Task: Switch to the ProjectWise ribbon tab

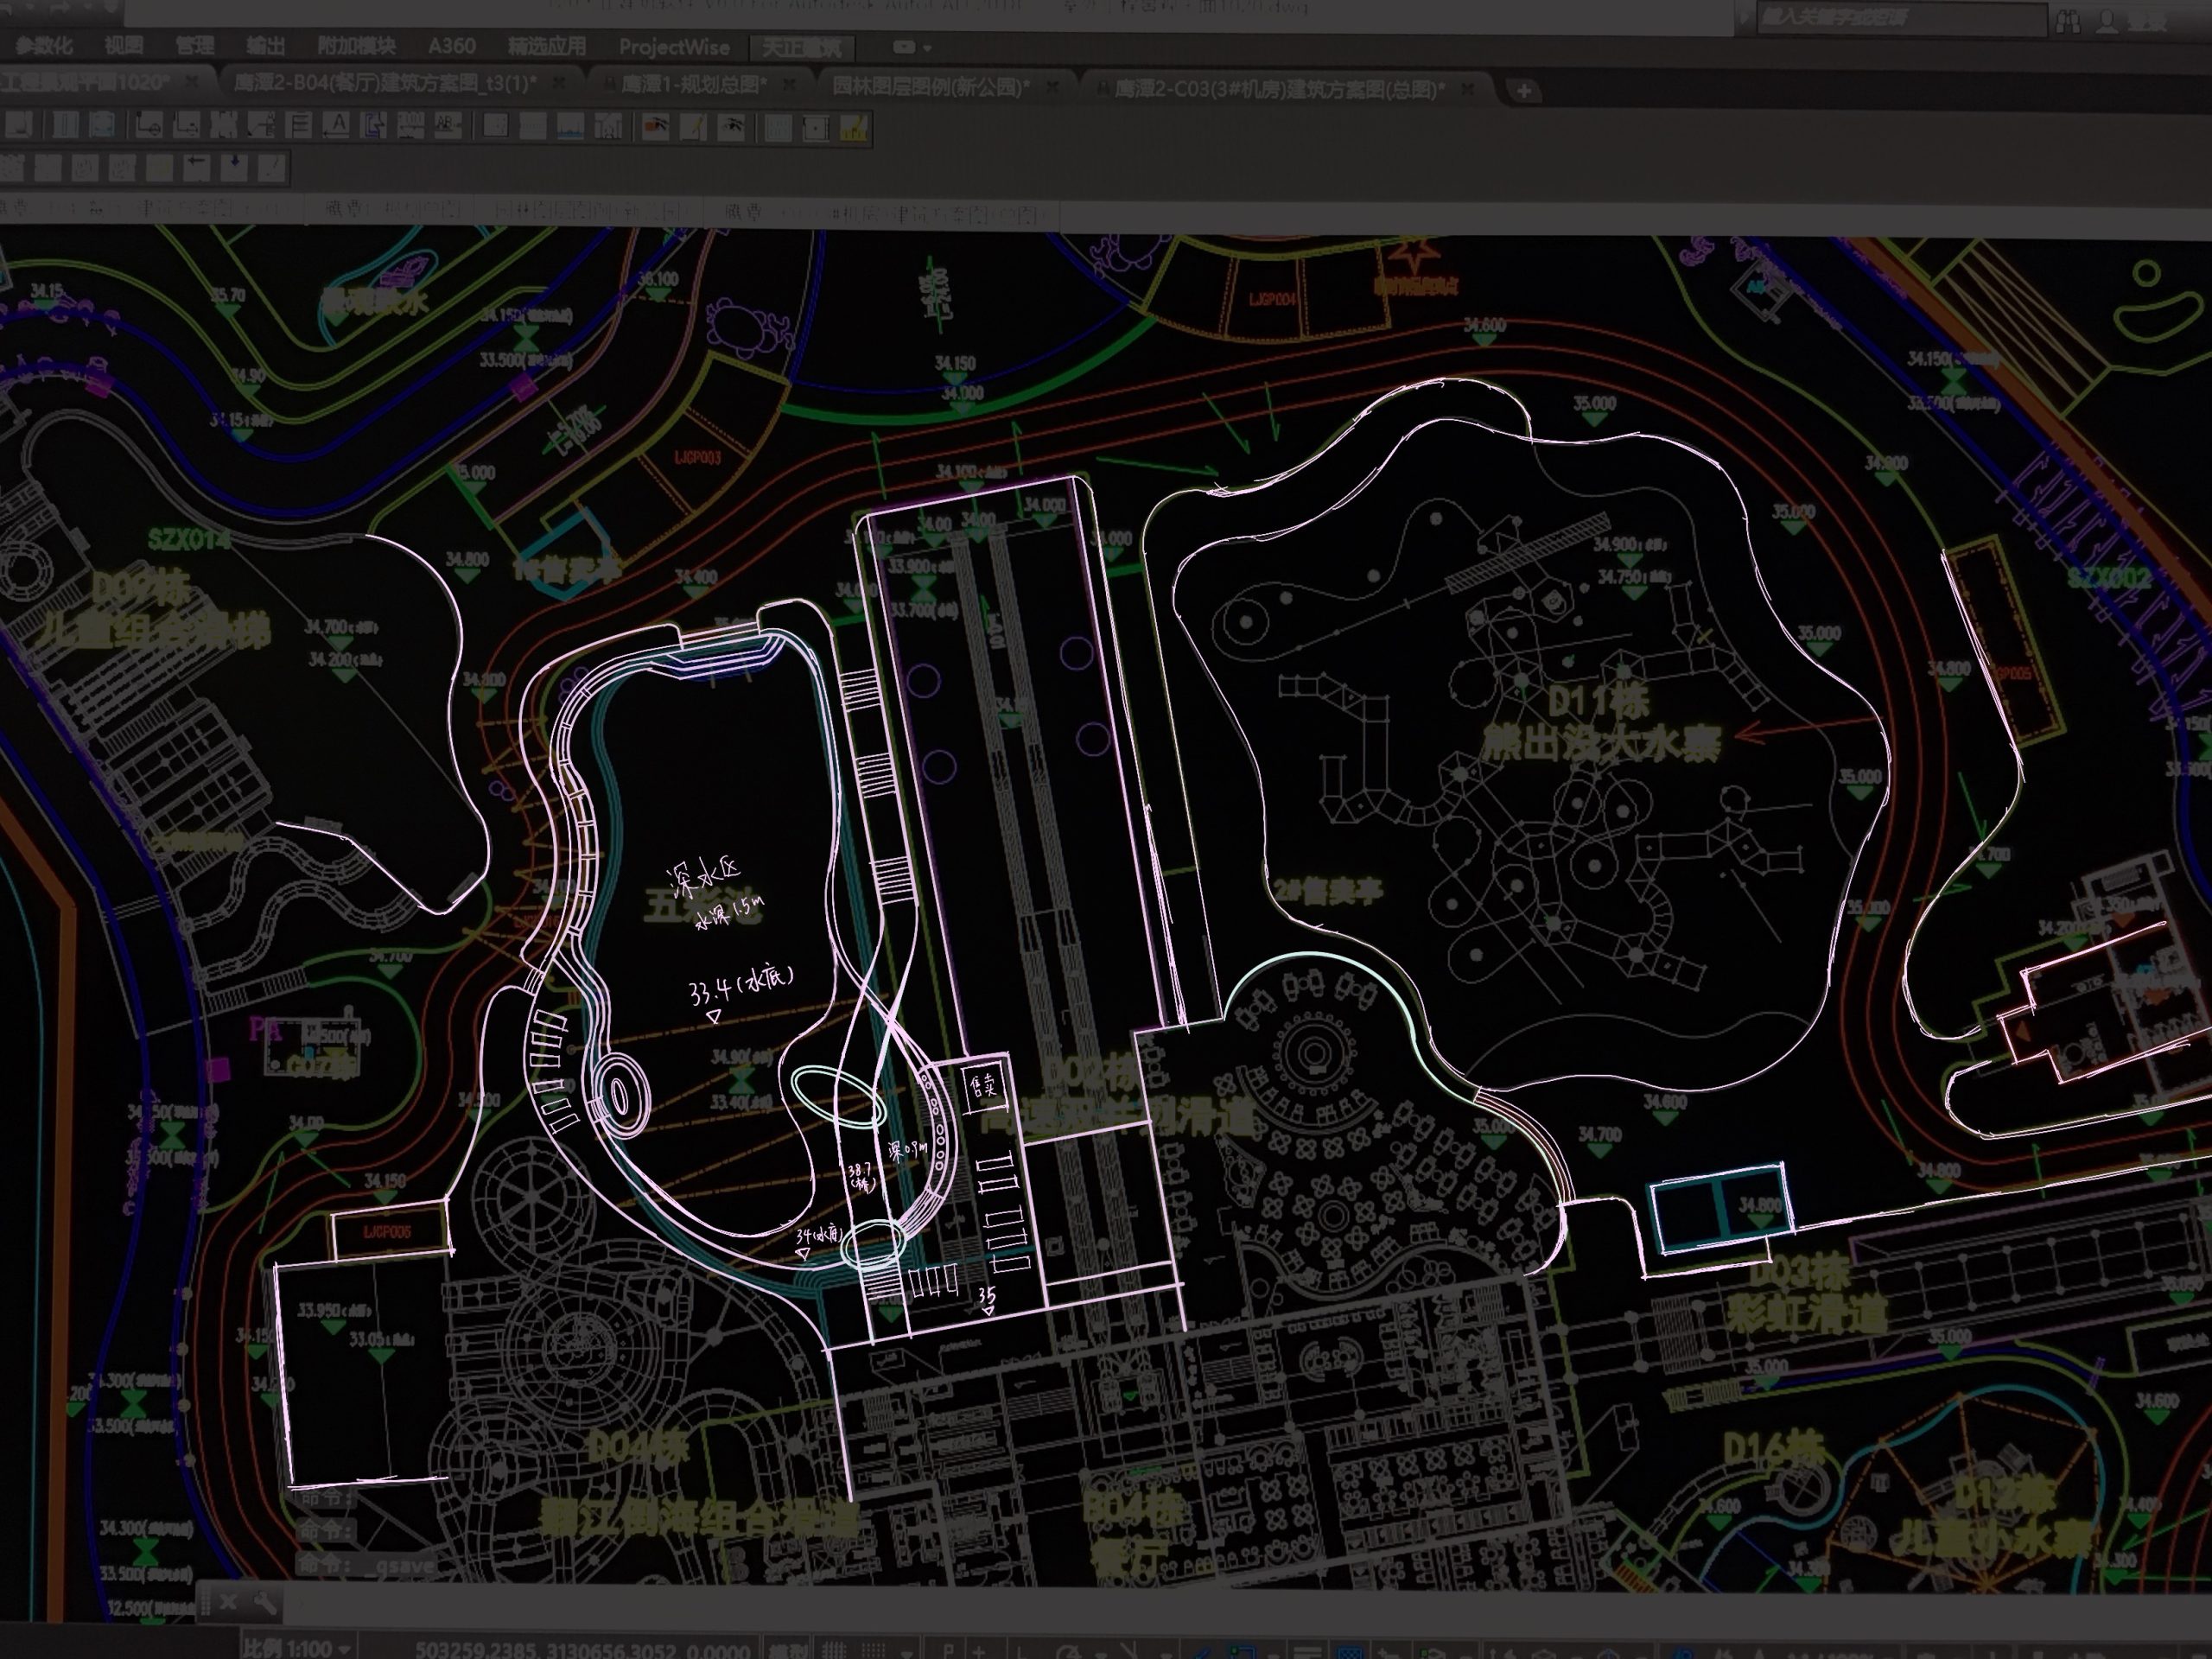Action: [x=674, y=47]
